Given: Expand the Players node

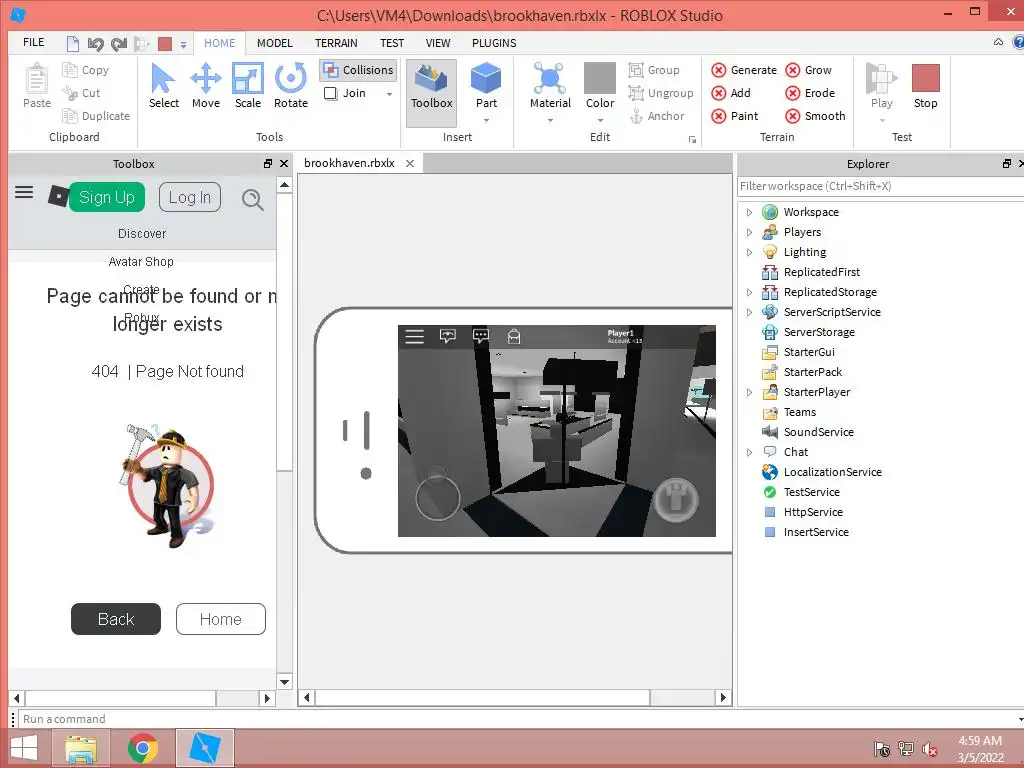Looking at the screenshot, I should point(749,232).
